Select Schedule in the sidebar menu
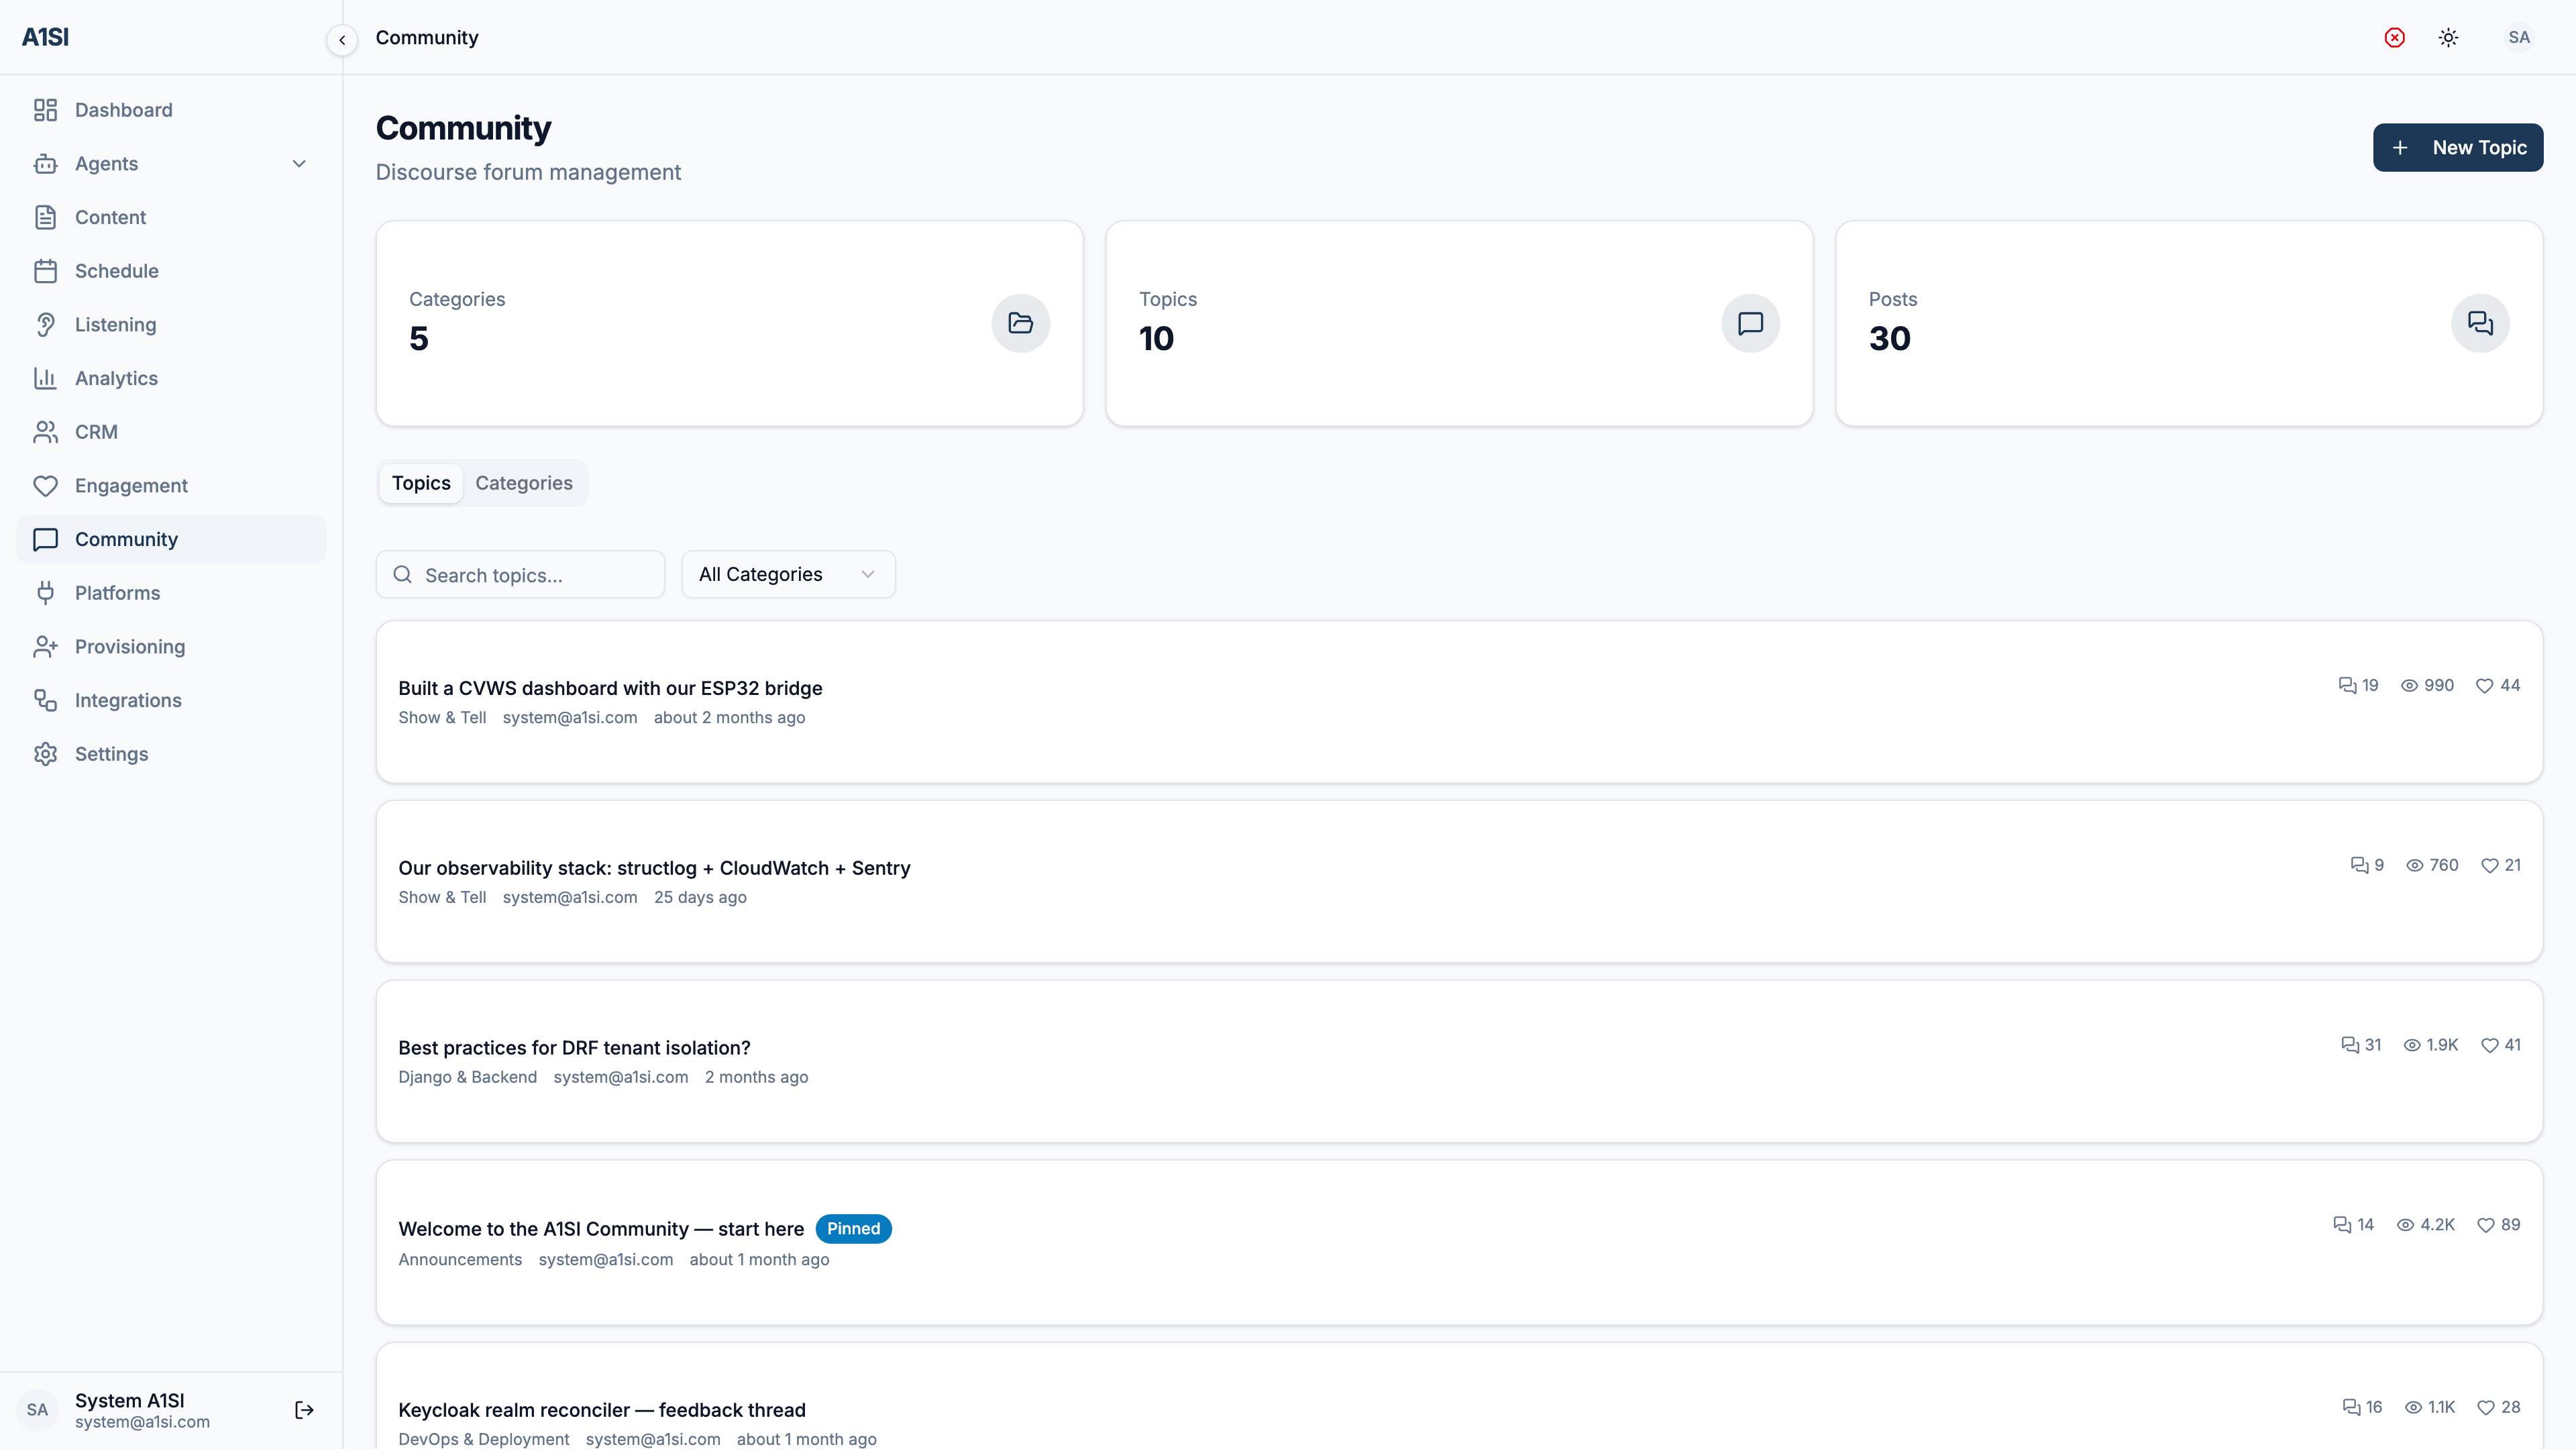Viewport: 2576px width, 1449px height. pyautogui.click(x=171, y=271)
